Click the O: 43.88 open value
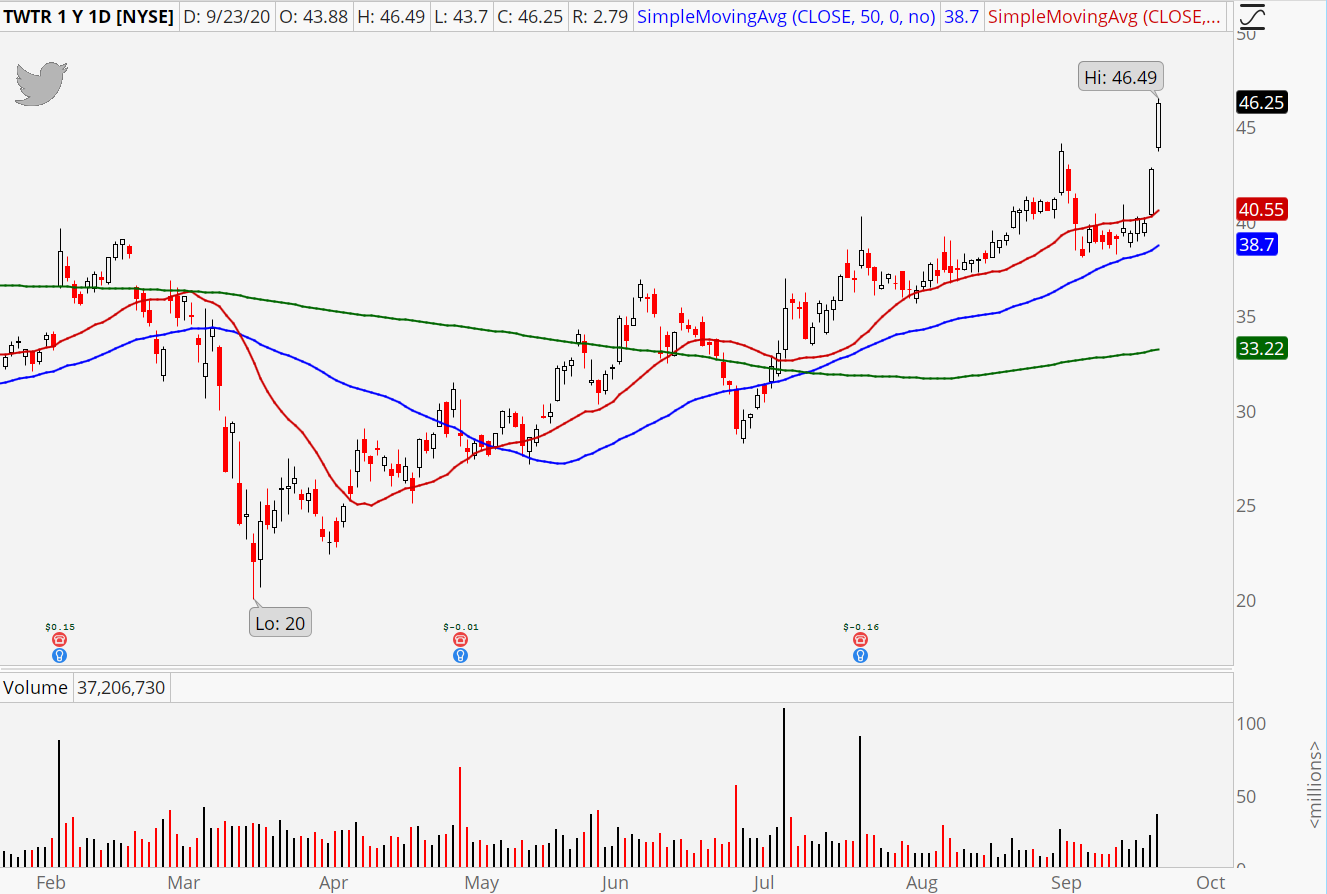The width and height of the screenshot is (1327, 894). pos(315,16)
